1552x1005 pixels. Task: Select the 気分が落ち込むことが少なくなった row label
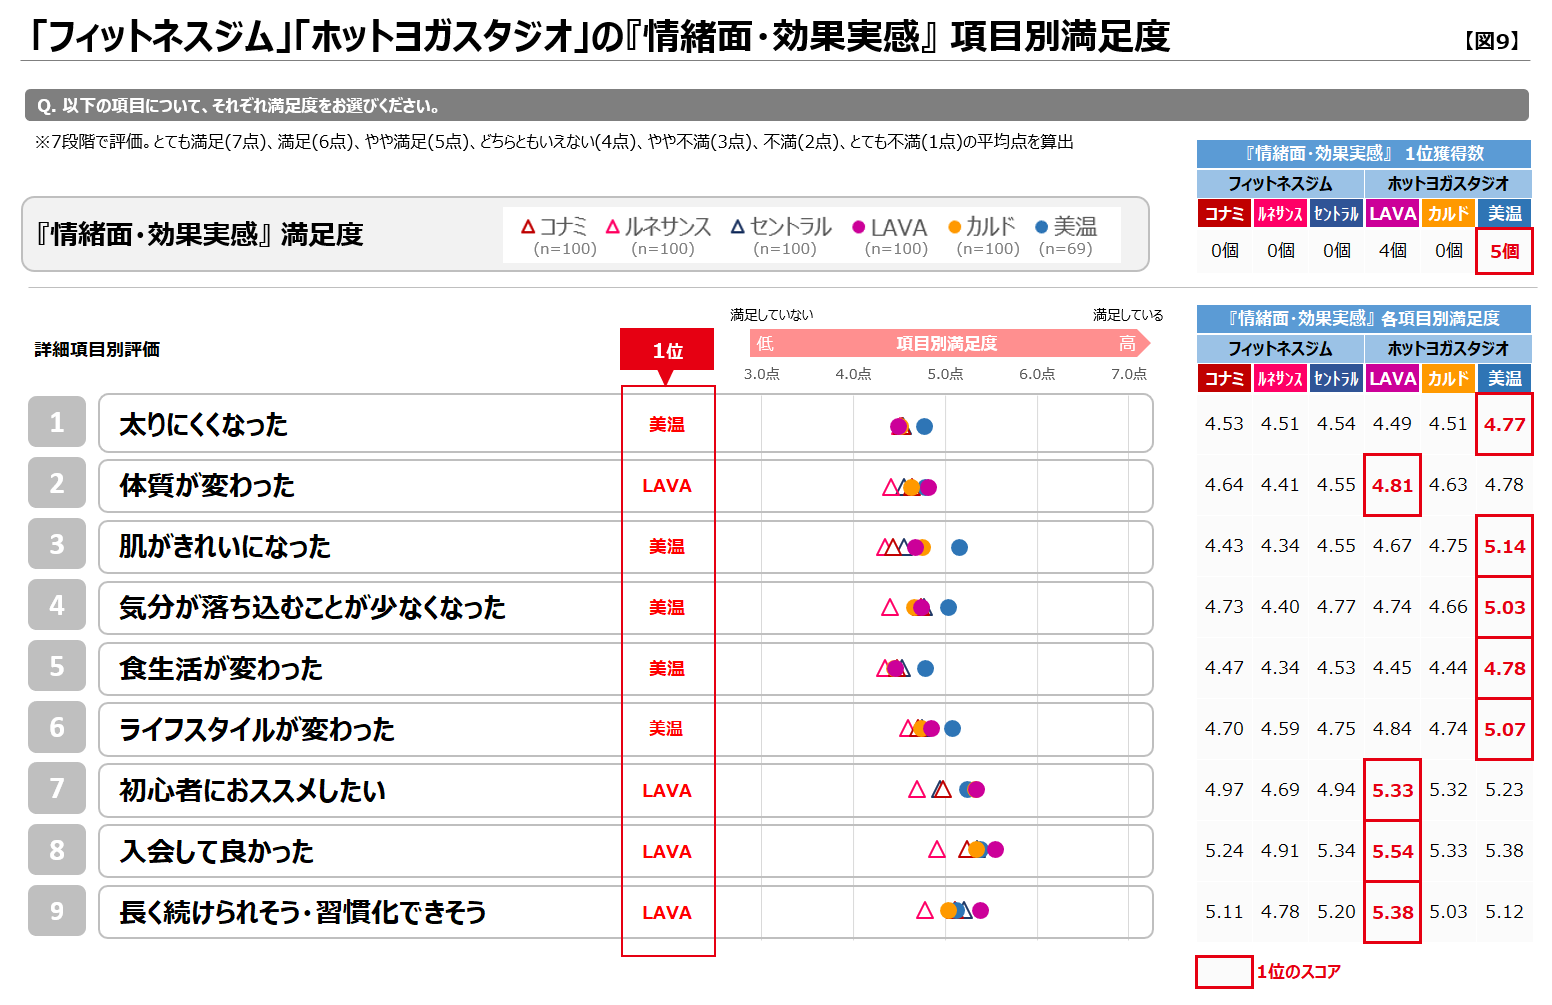coord(312,608)
